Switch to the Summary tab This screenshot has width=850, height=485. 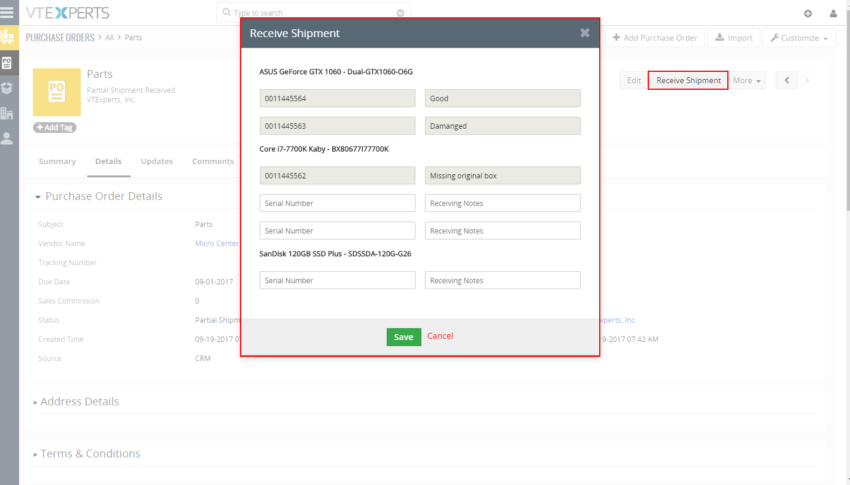(57, 161)
